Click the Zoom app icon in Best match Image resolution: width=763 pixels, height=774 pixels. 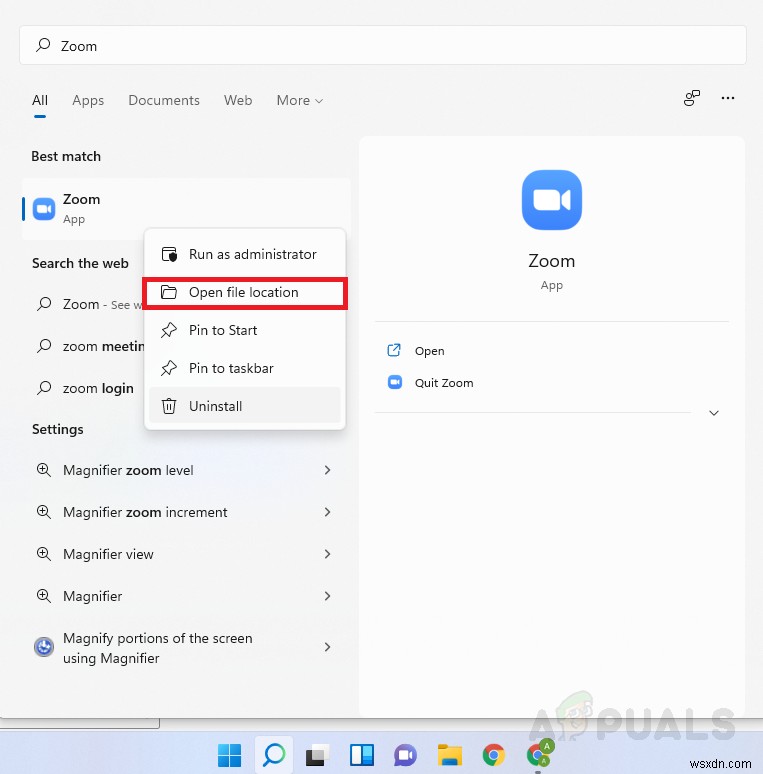pos(44,209)
